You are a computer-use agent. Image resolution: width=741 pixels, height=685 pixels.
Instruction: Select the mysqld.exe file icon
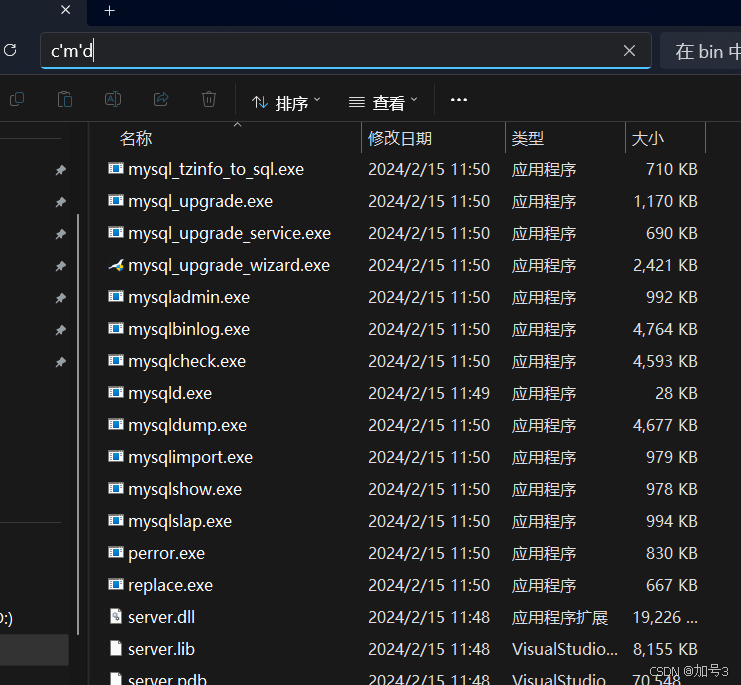[116, 393]
